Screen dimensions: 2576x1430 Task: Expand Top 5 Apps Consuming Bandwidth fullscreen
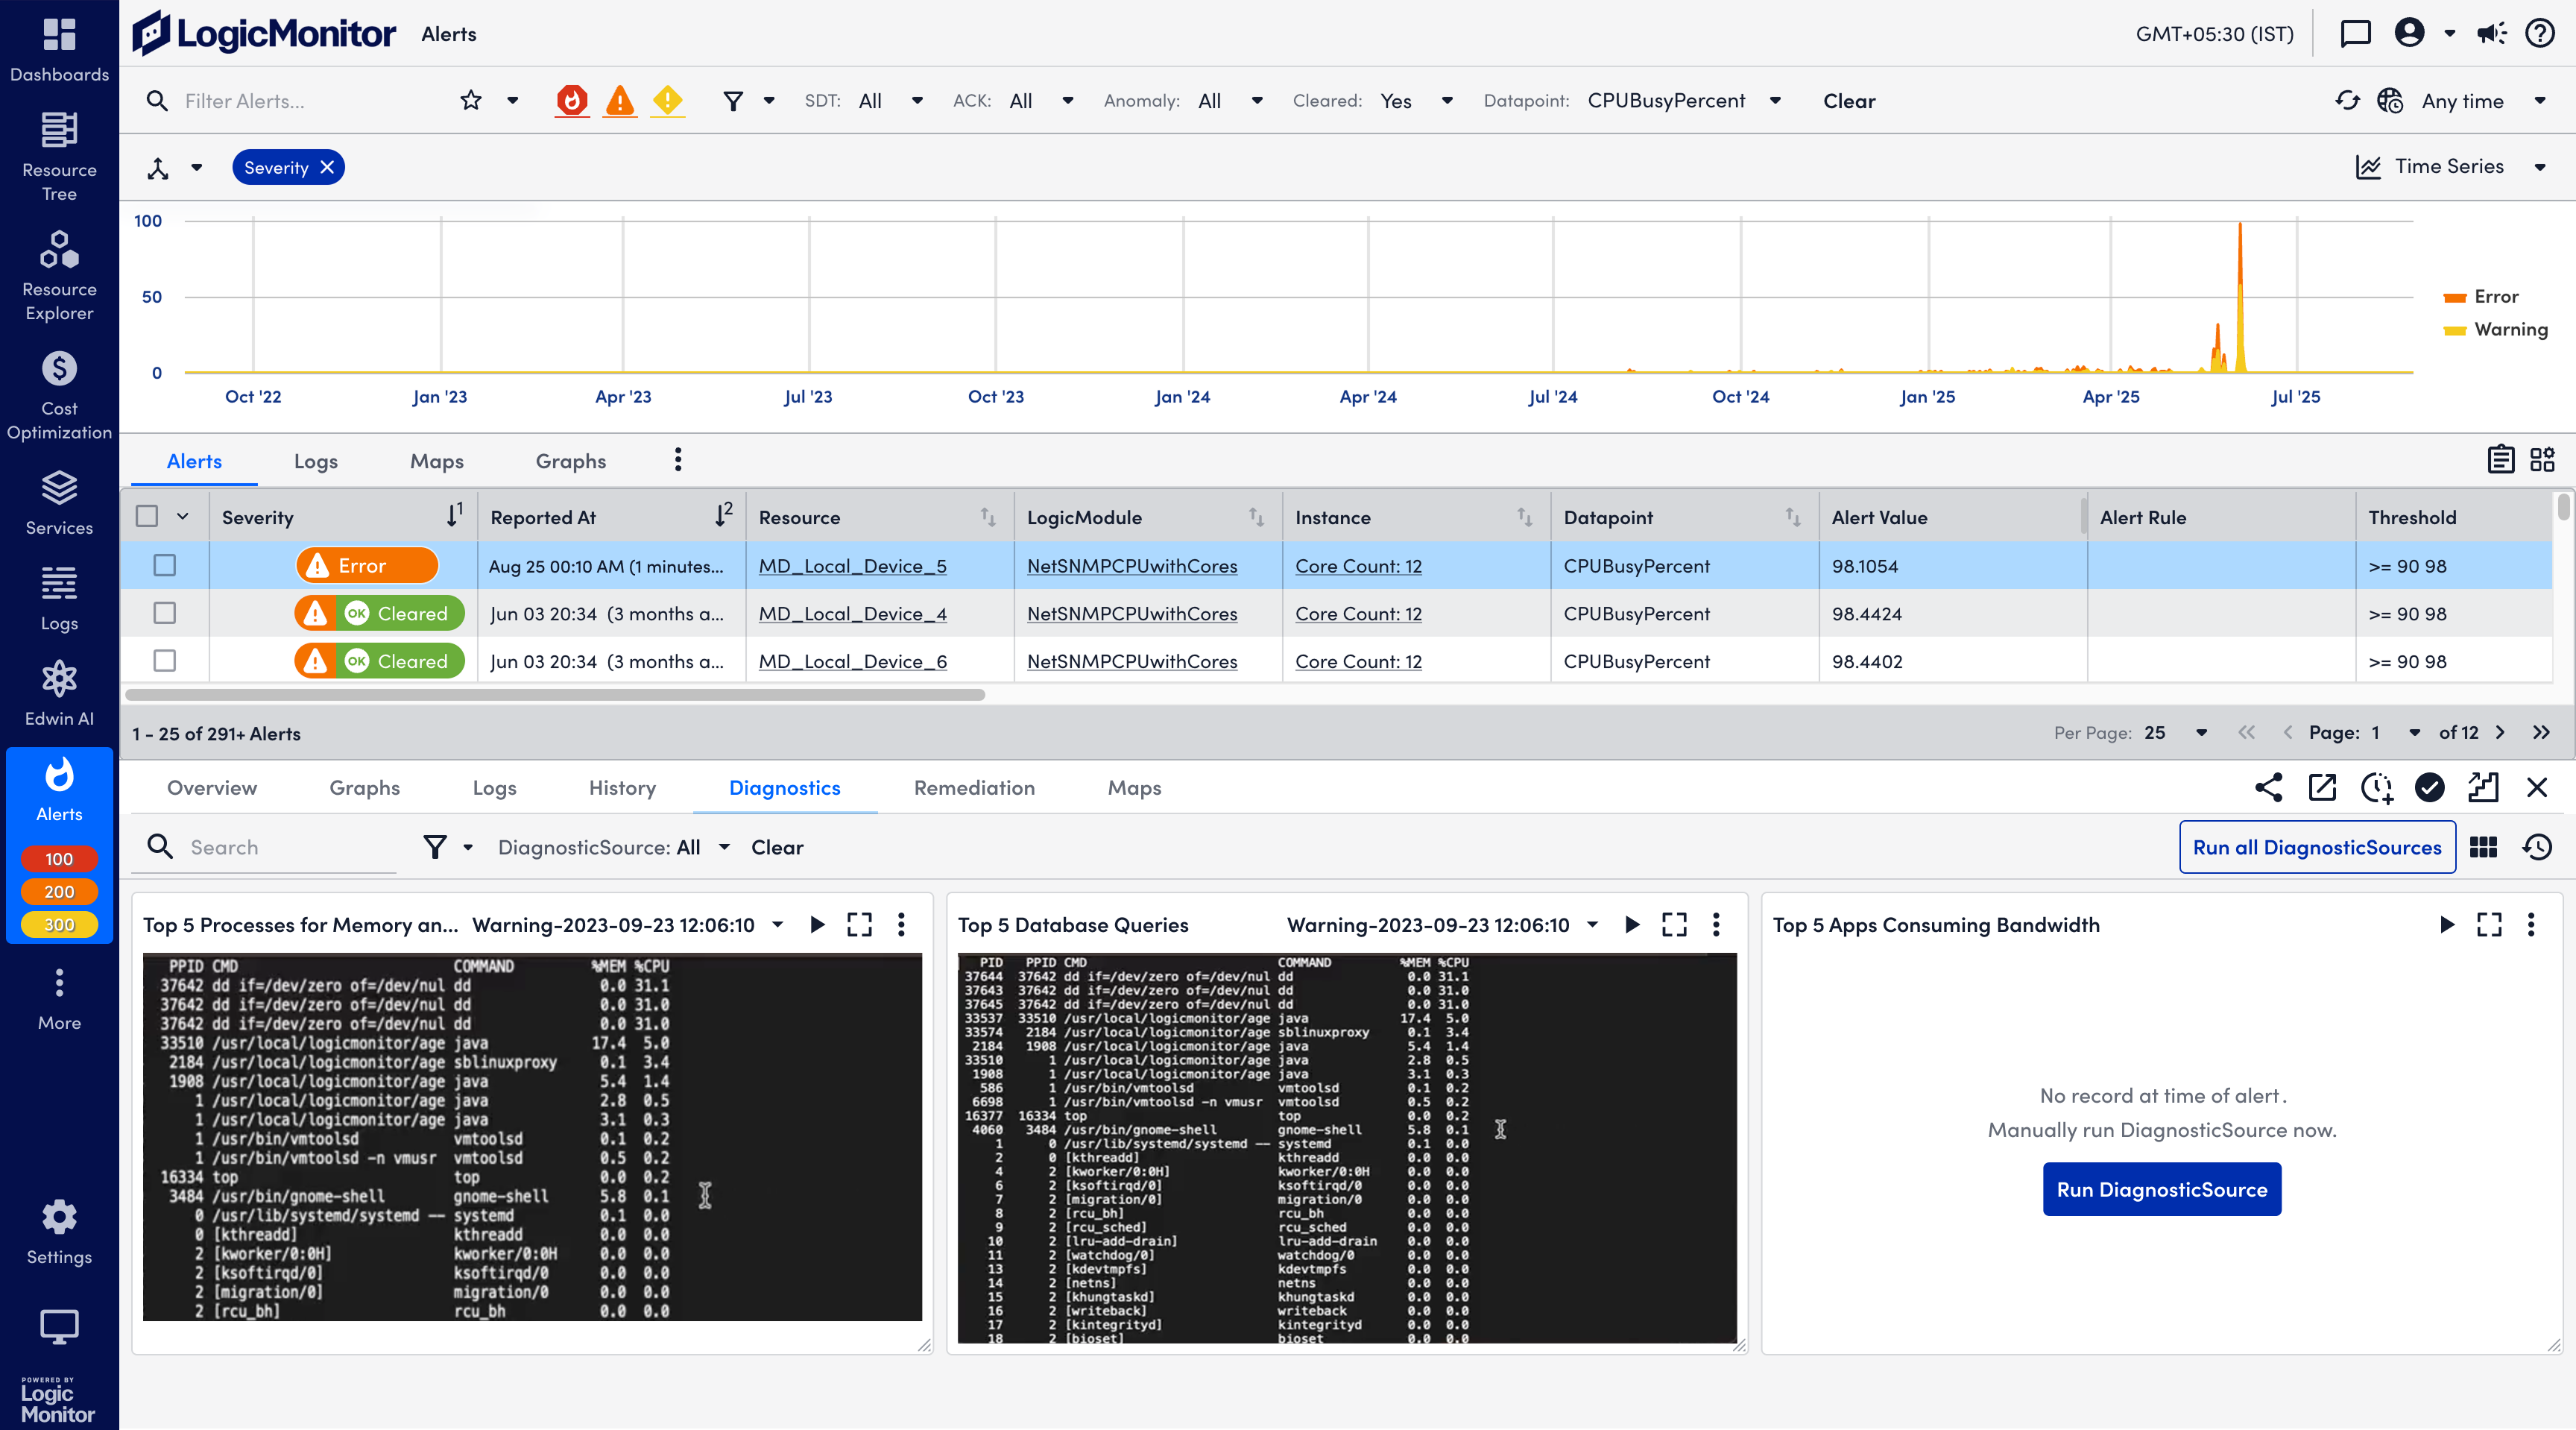click(2489, 925)
